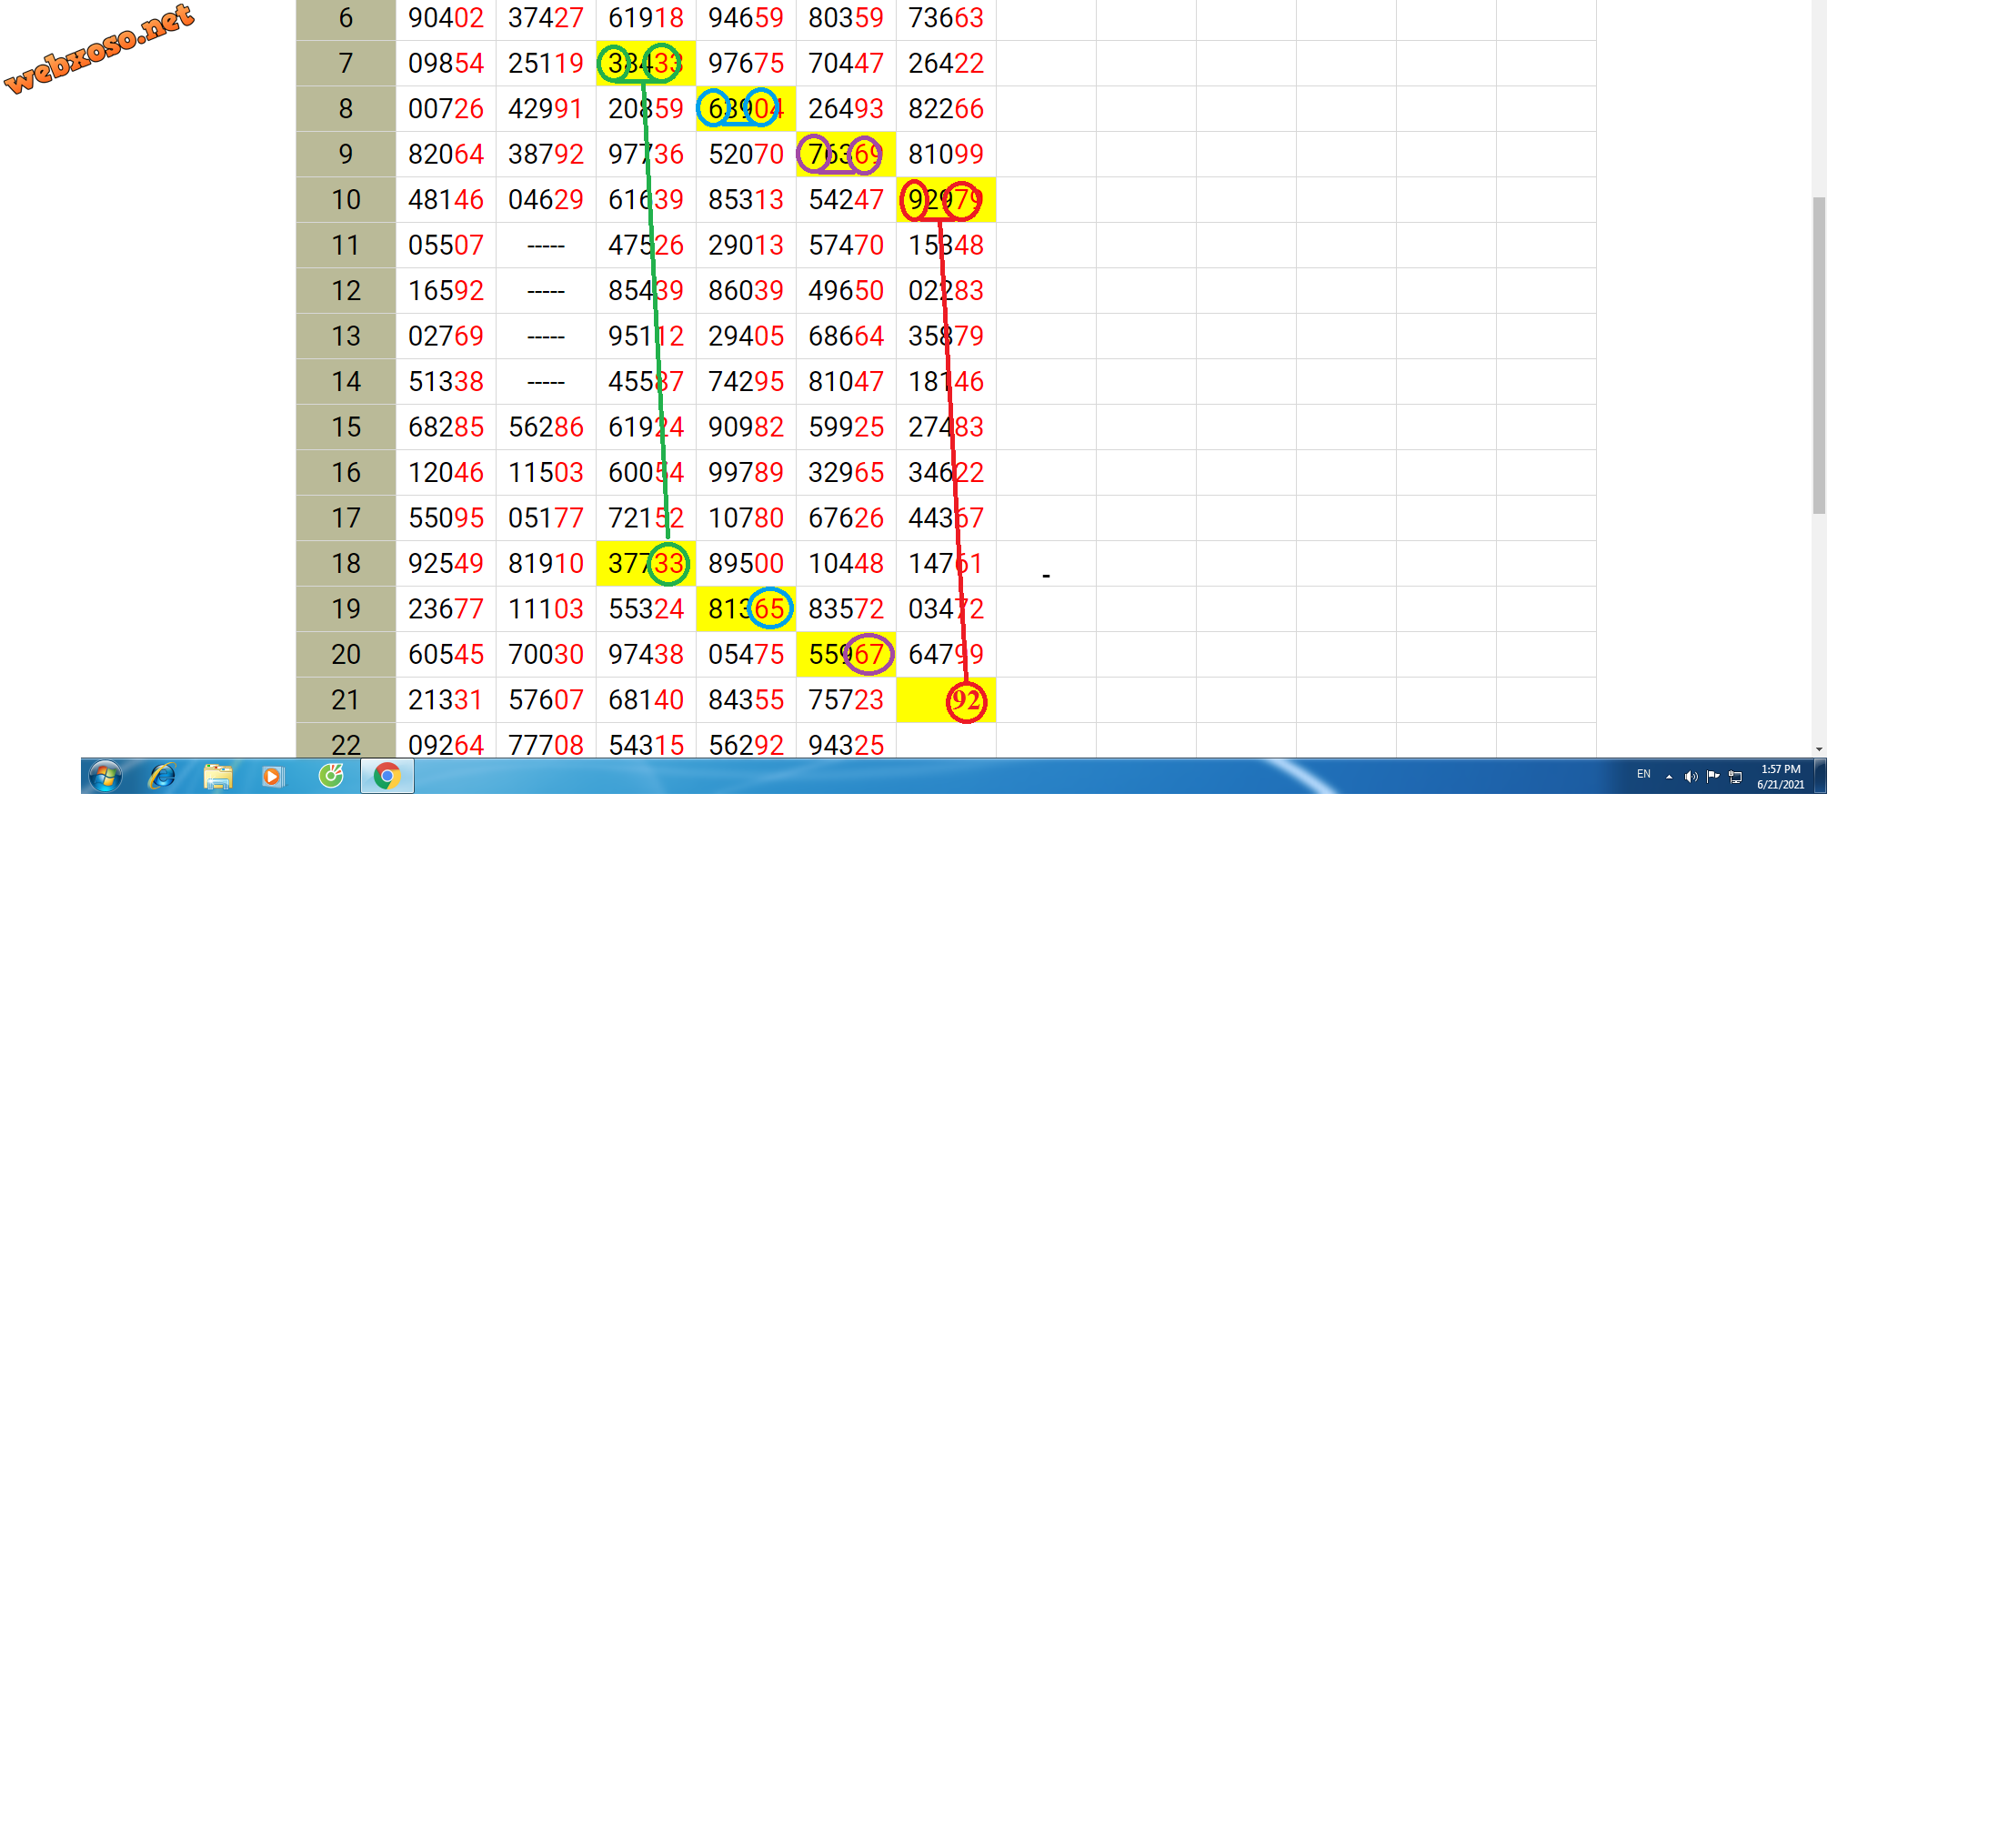Click cell containing 37427

(546, 18)
